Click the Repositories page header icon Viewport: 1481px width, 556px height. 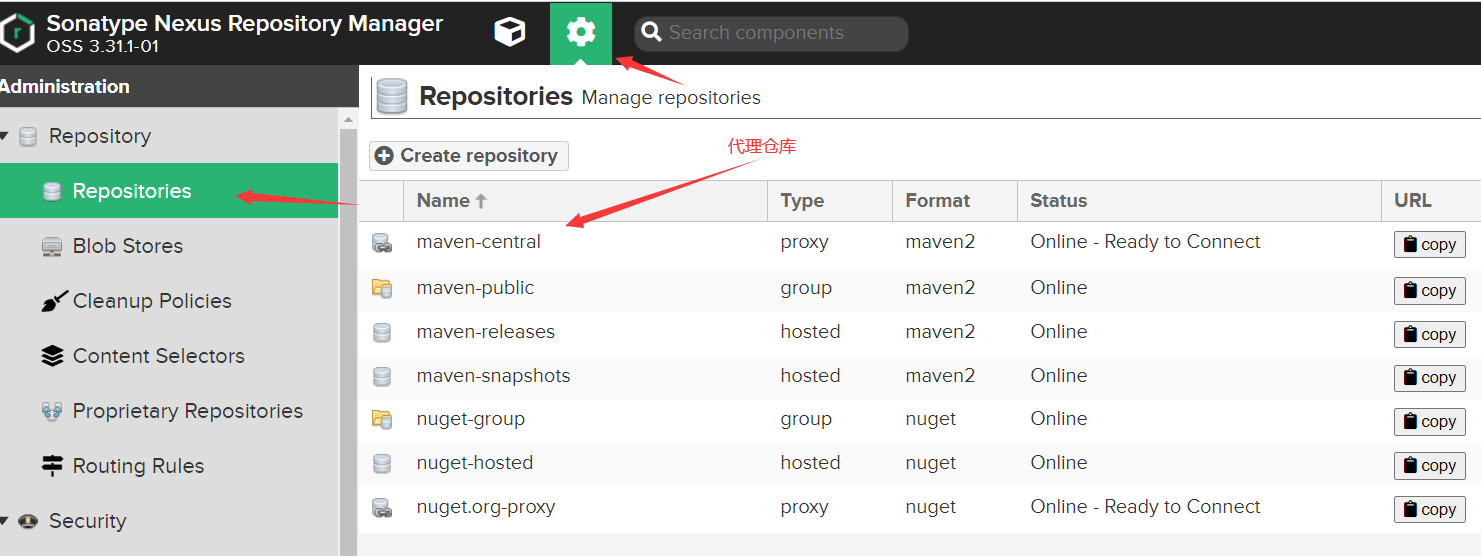coord(392,97)
